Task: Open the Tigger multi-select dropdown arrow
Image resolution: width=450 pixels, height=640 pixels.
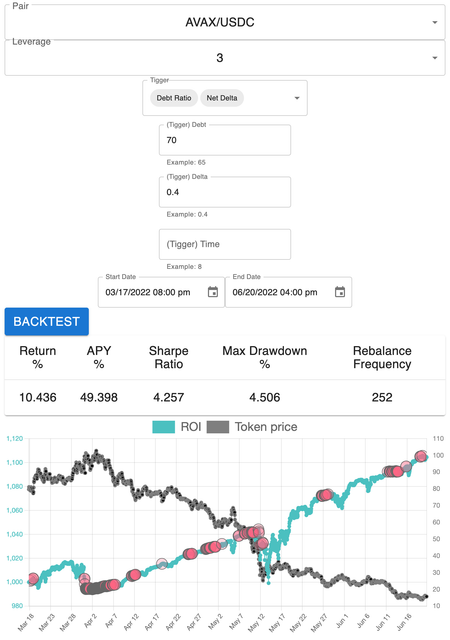Action: tap(297, 98)
